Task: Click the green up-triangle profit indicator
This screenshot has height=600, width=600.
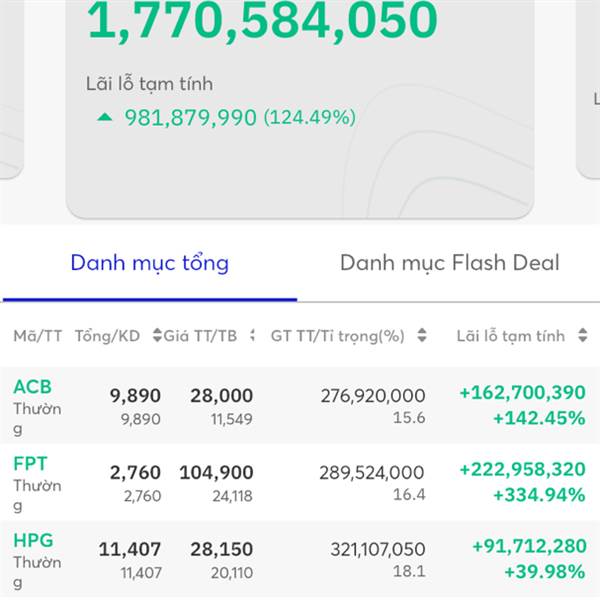Action: pyautogui.click(x=104, y=117)
